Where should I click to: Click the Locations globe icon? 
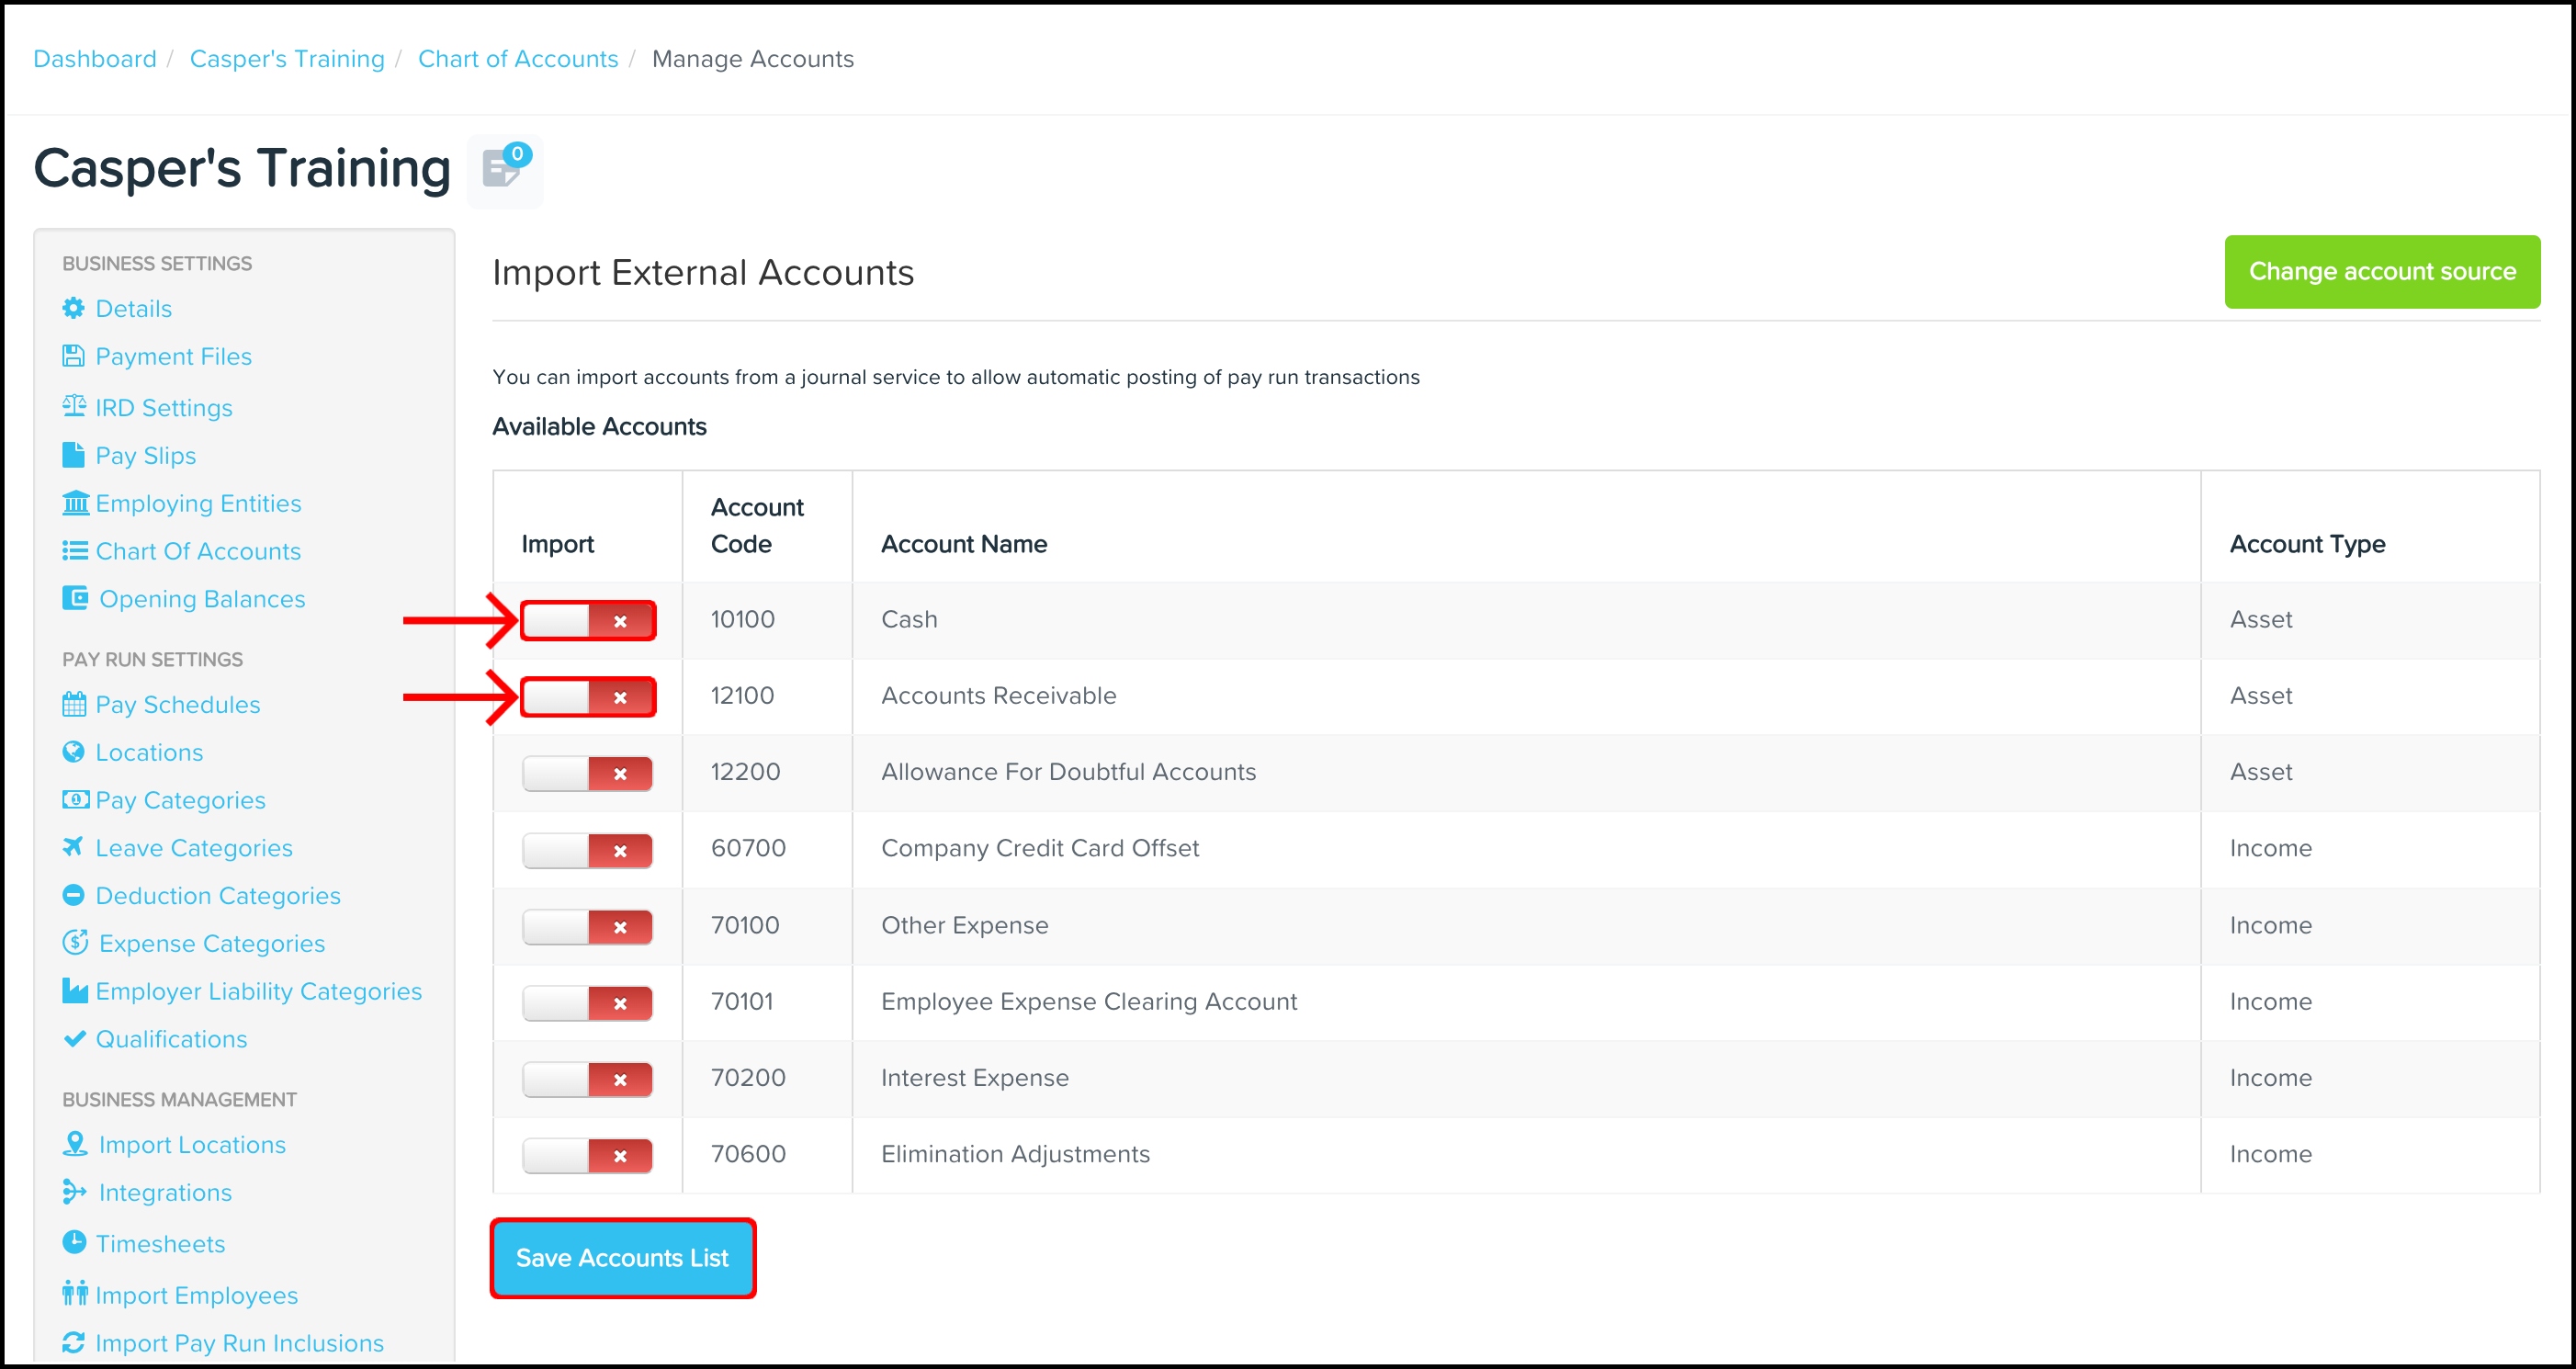(x=73, y=752)
